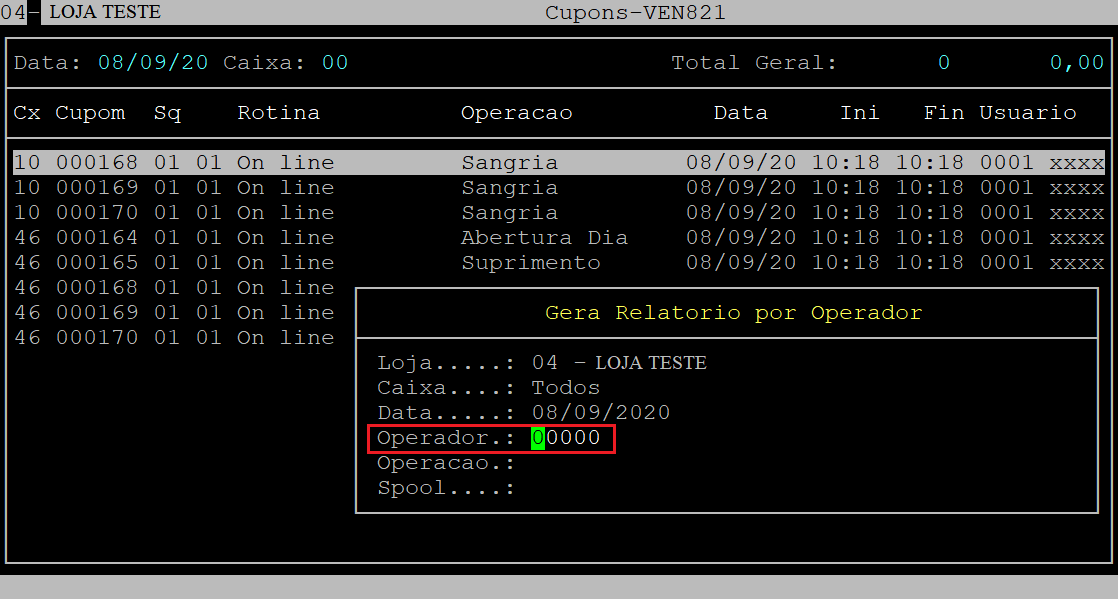Click the Caixa field showing Todos
The image size is (1118, 599).
pos(566,387)
